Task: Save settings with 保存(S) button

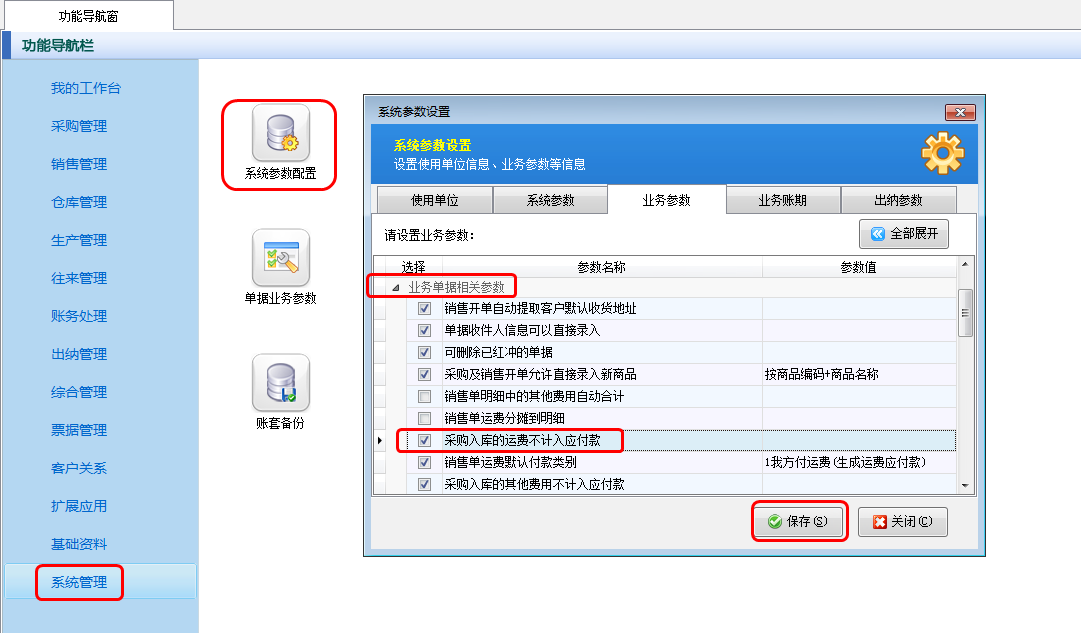Action: (x=798, y=522)
